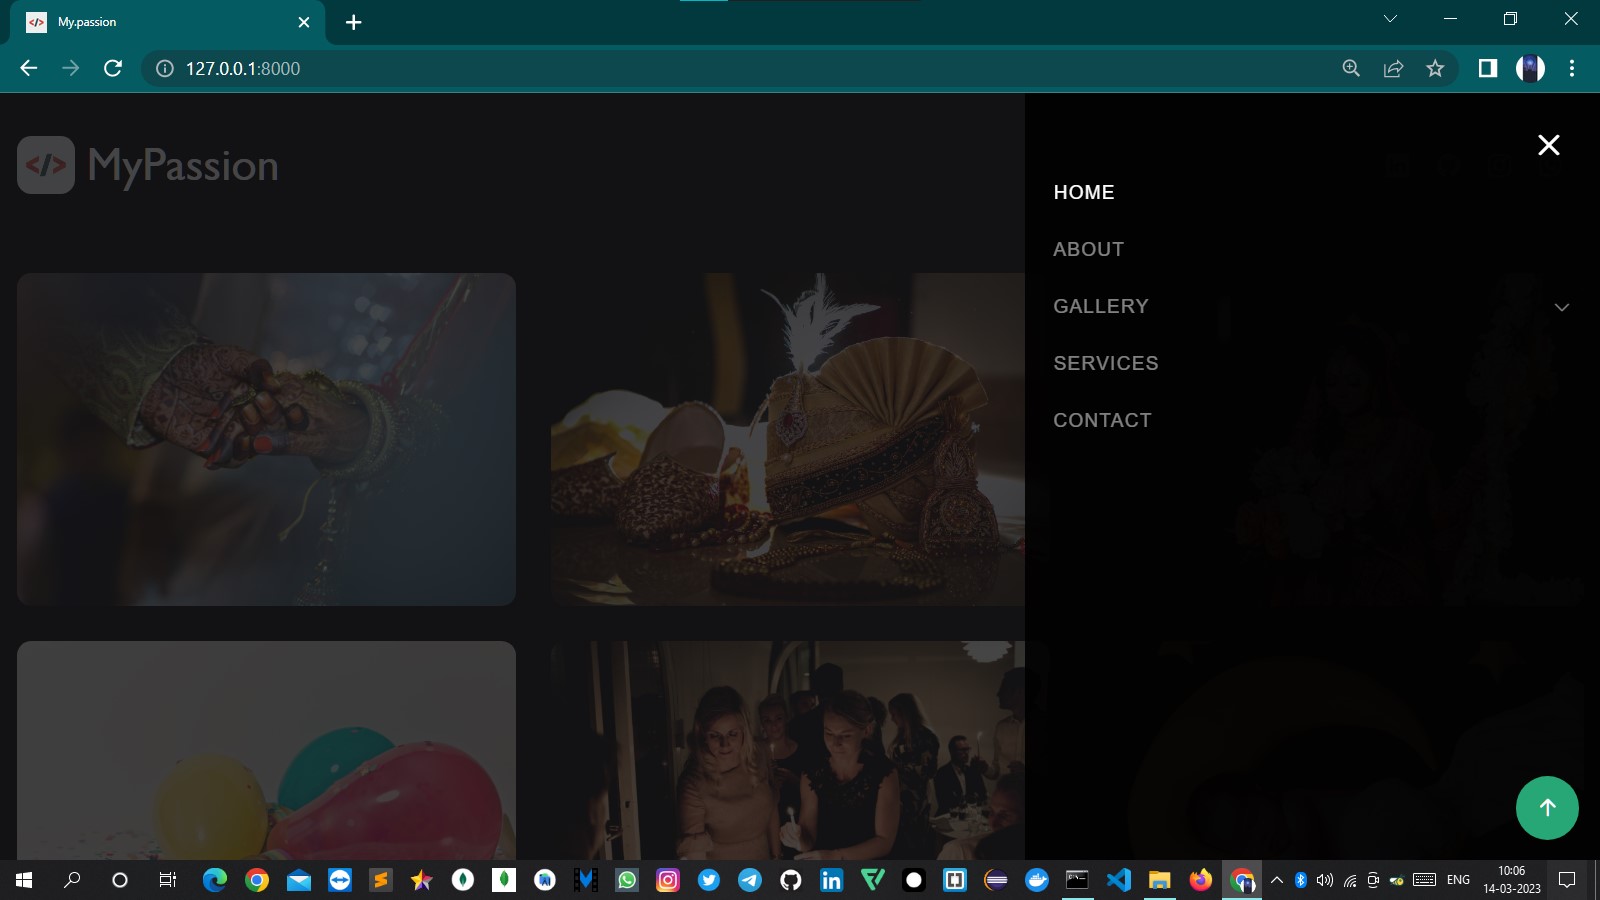Expand hidden icons in the system tray
Screen dimensions: 1600x900
(x=1276, y=882)
